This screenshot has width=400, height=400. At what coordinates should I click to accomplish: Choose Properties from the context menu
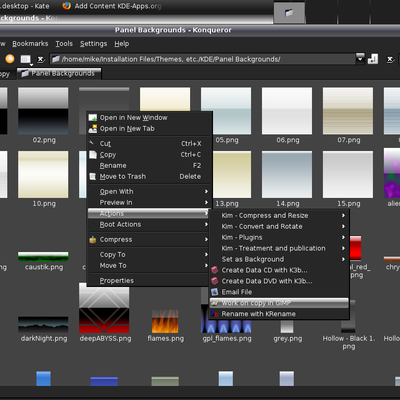pos(150,281)
